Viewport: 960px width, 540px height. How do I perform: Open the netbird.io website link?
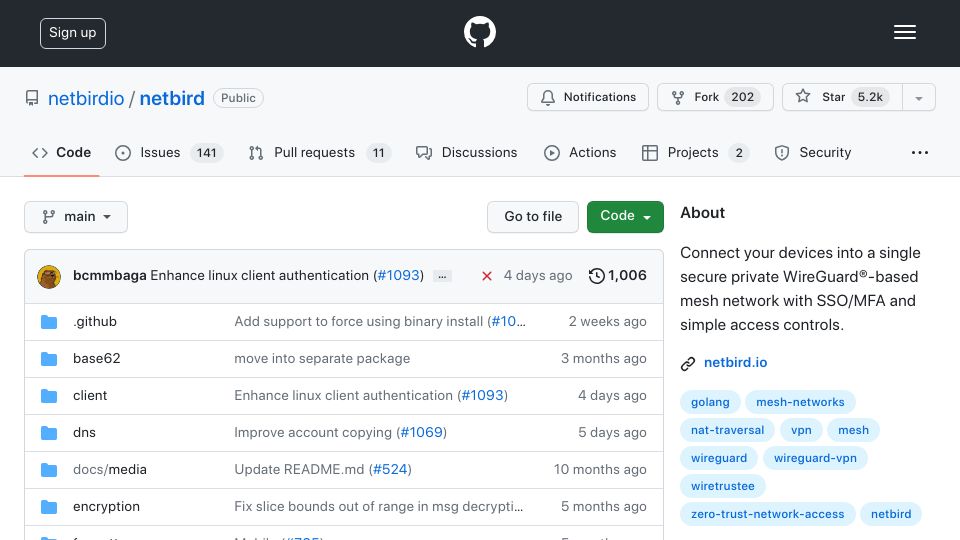click(735, 362)
